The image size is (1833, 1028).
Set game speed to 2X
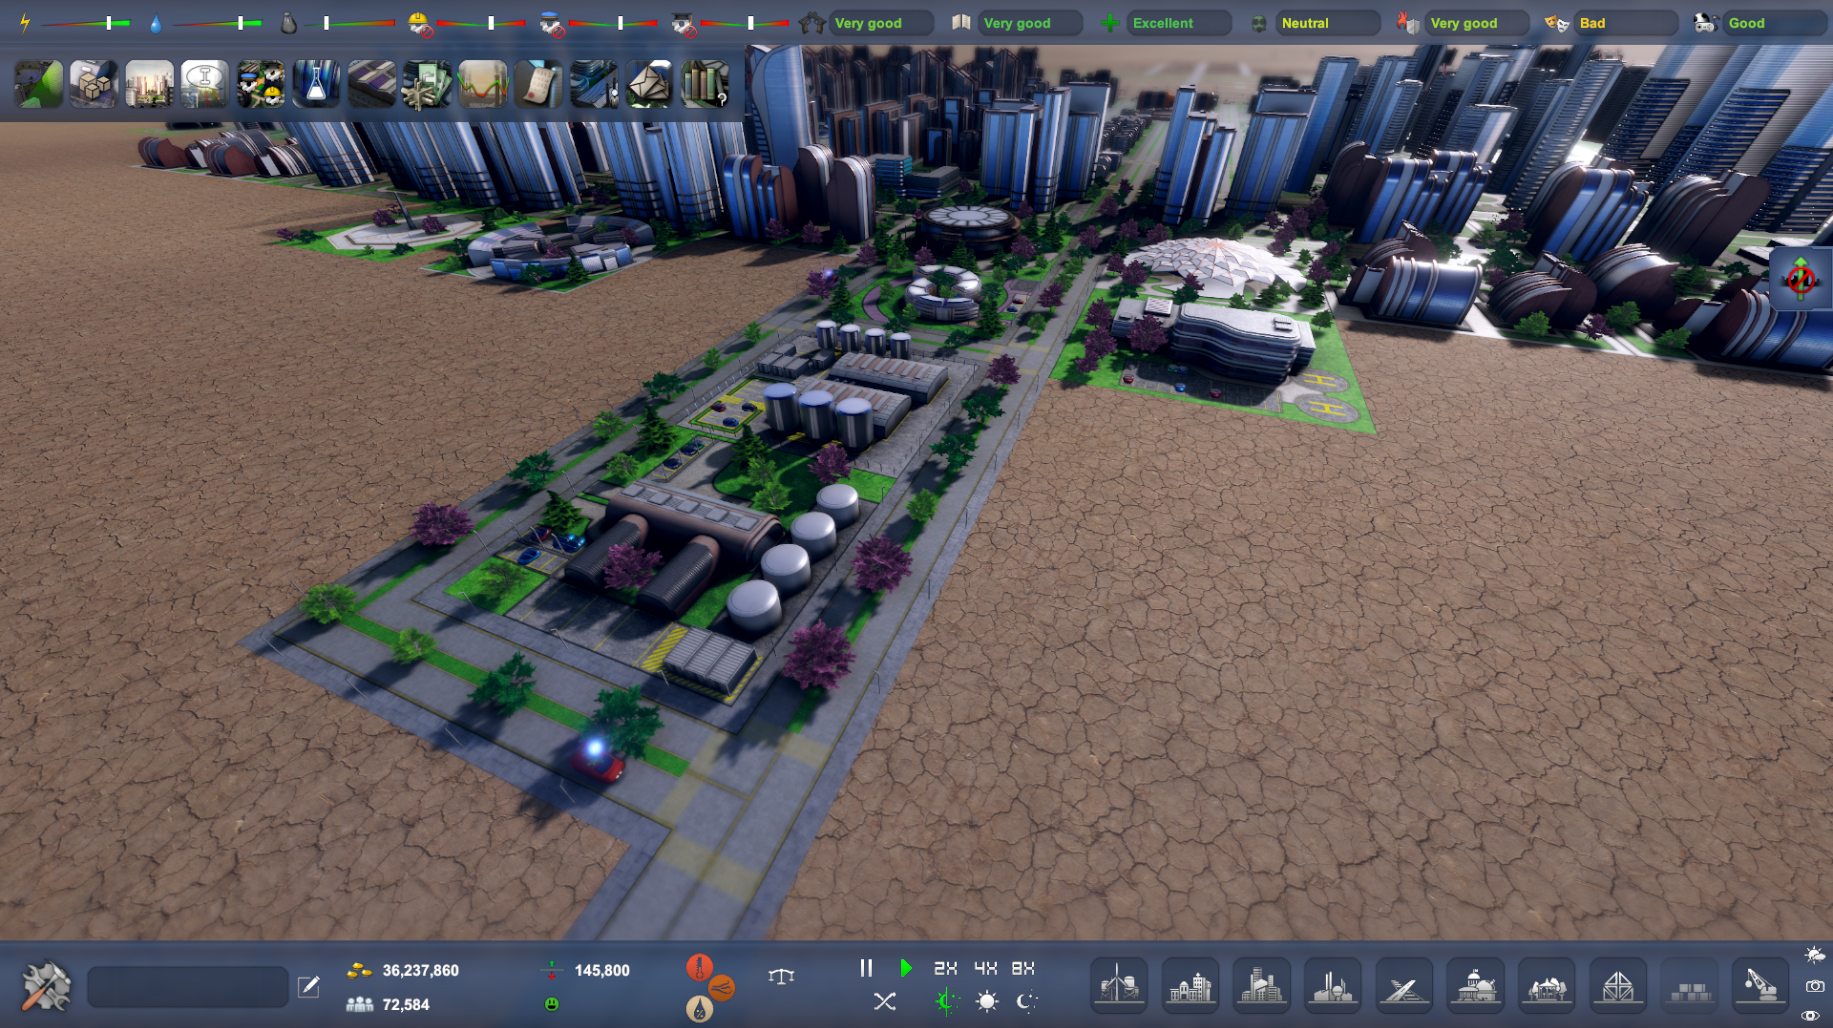click(945, 968)
